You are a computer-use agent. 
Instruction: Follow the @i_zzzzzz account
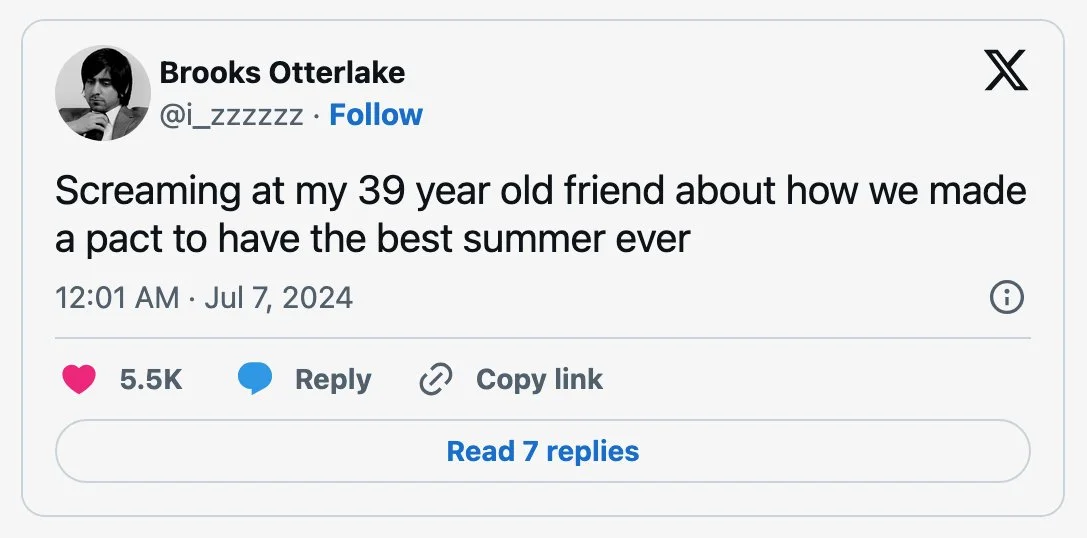[376, 115]
